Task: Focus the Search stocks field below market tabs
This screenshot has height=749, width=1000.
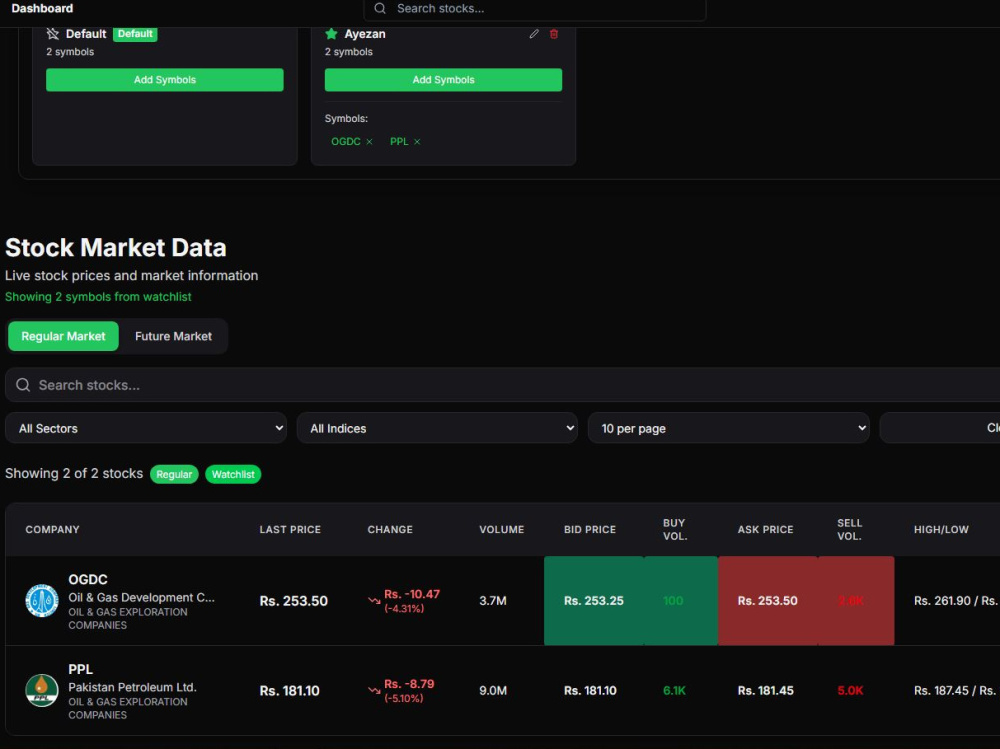Action: click(503, 385)
